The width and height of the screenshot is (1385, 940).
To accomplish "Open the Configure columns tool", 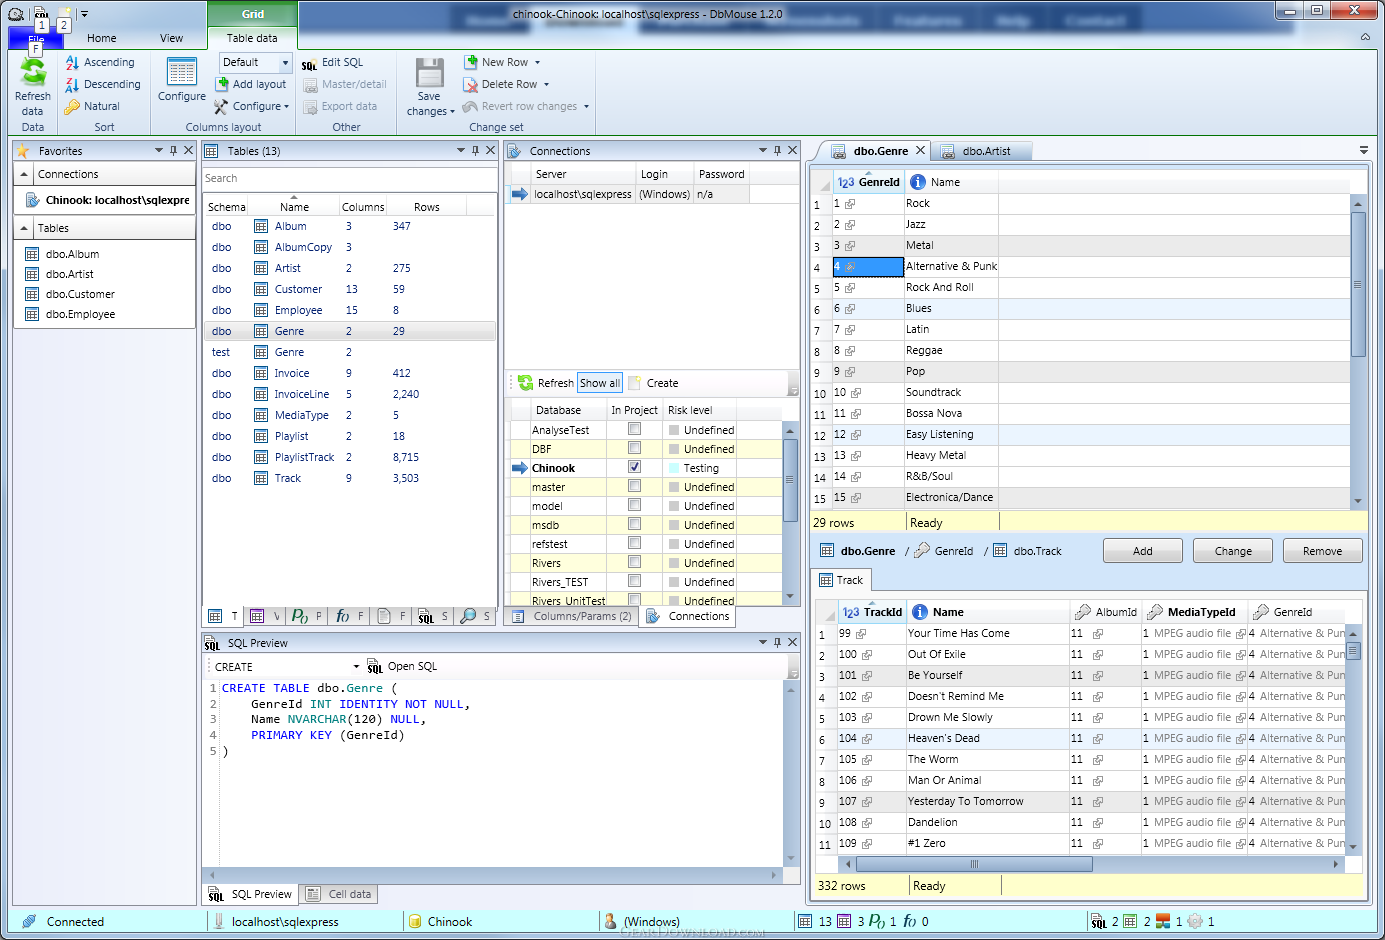I will [182, 80].
